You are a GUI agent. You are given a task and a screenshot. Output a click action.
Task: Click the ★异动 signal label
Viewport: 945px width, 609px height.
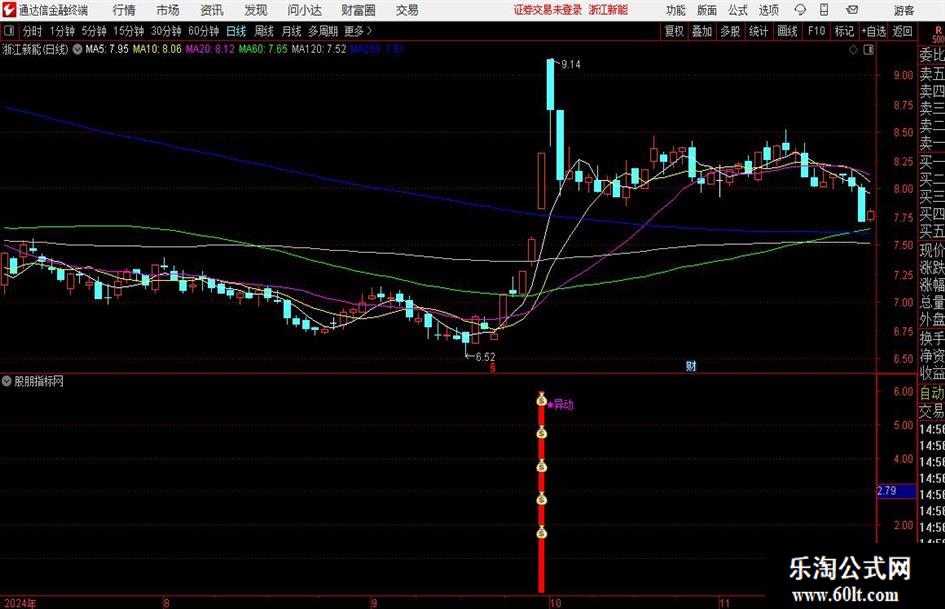click(x=560, y=405)
